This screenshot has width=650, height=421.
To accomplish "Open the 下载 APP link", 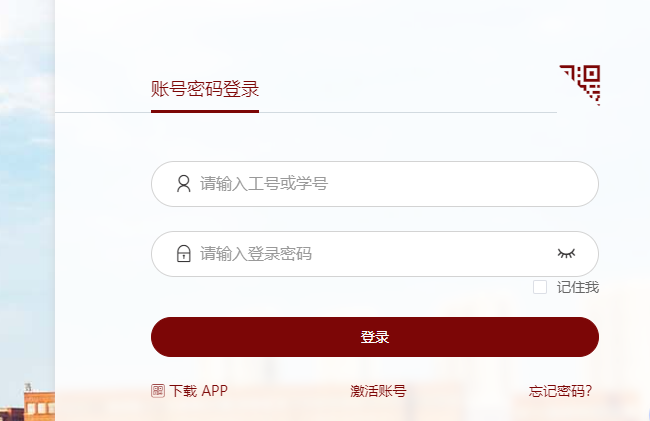I will point(198,391).
